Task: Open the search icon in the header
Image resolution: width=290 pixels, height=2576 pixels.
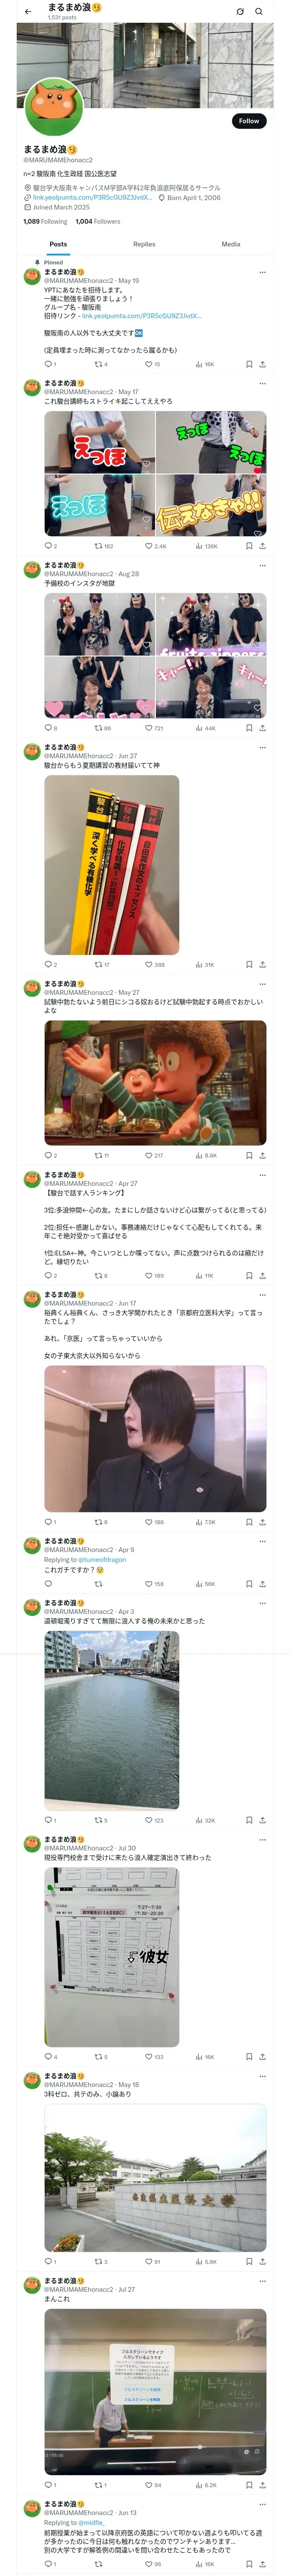Action: coord(259,12)
